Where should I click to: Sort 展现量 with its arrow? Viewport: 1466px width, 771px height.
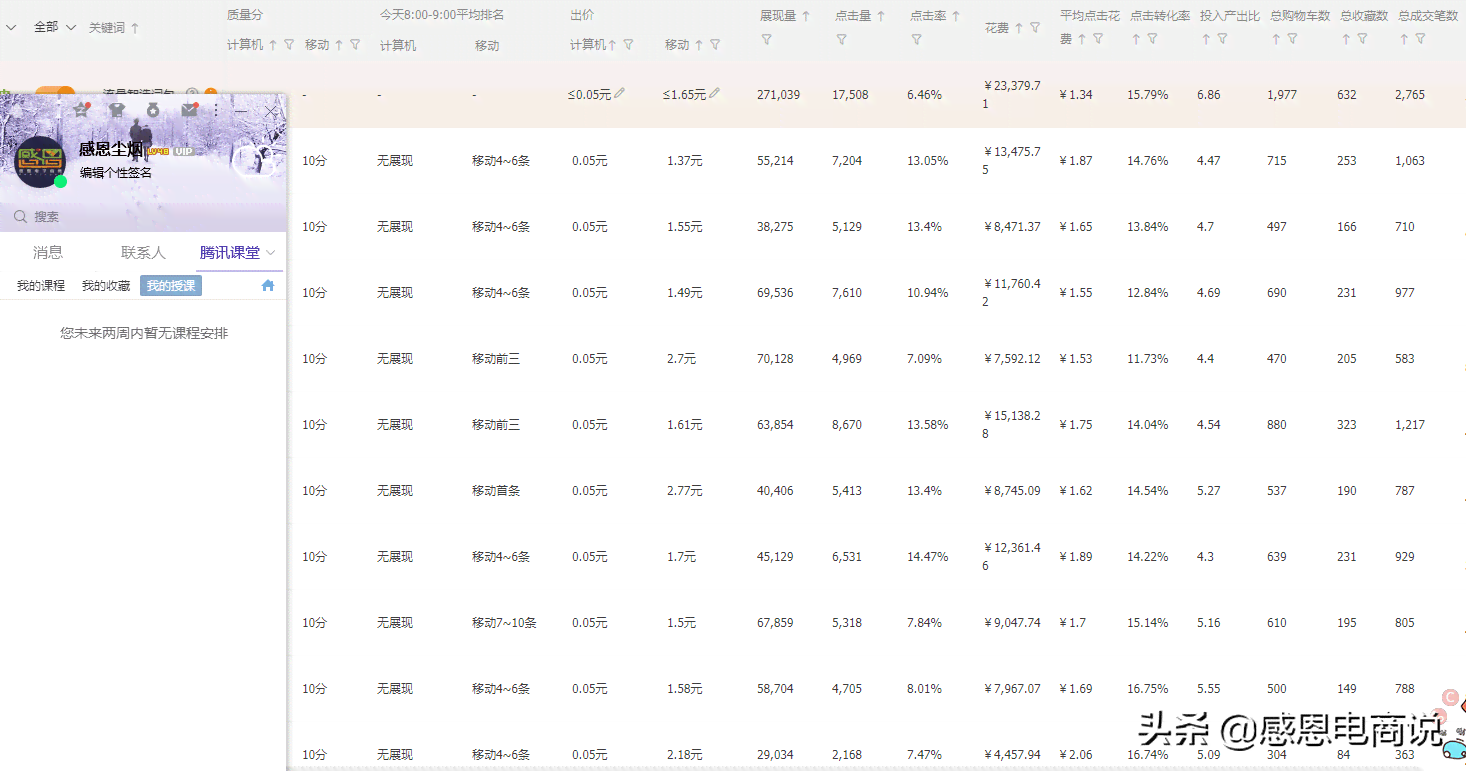pos(806,16)
